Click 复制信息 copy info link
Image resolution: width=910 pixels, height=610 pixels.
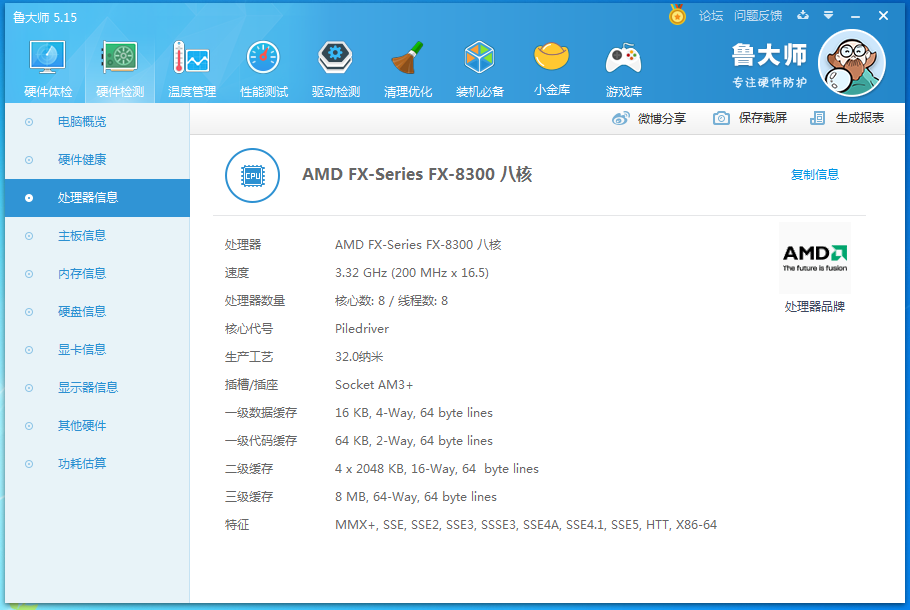[815, 174]
